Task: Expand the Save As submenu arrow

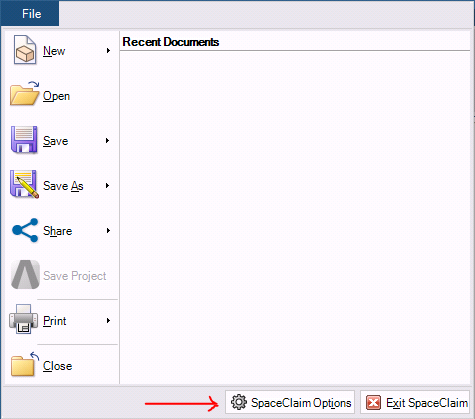Action: point(107,186)
